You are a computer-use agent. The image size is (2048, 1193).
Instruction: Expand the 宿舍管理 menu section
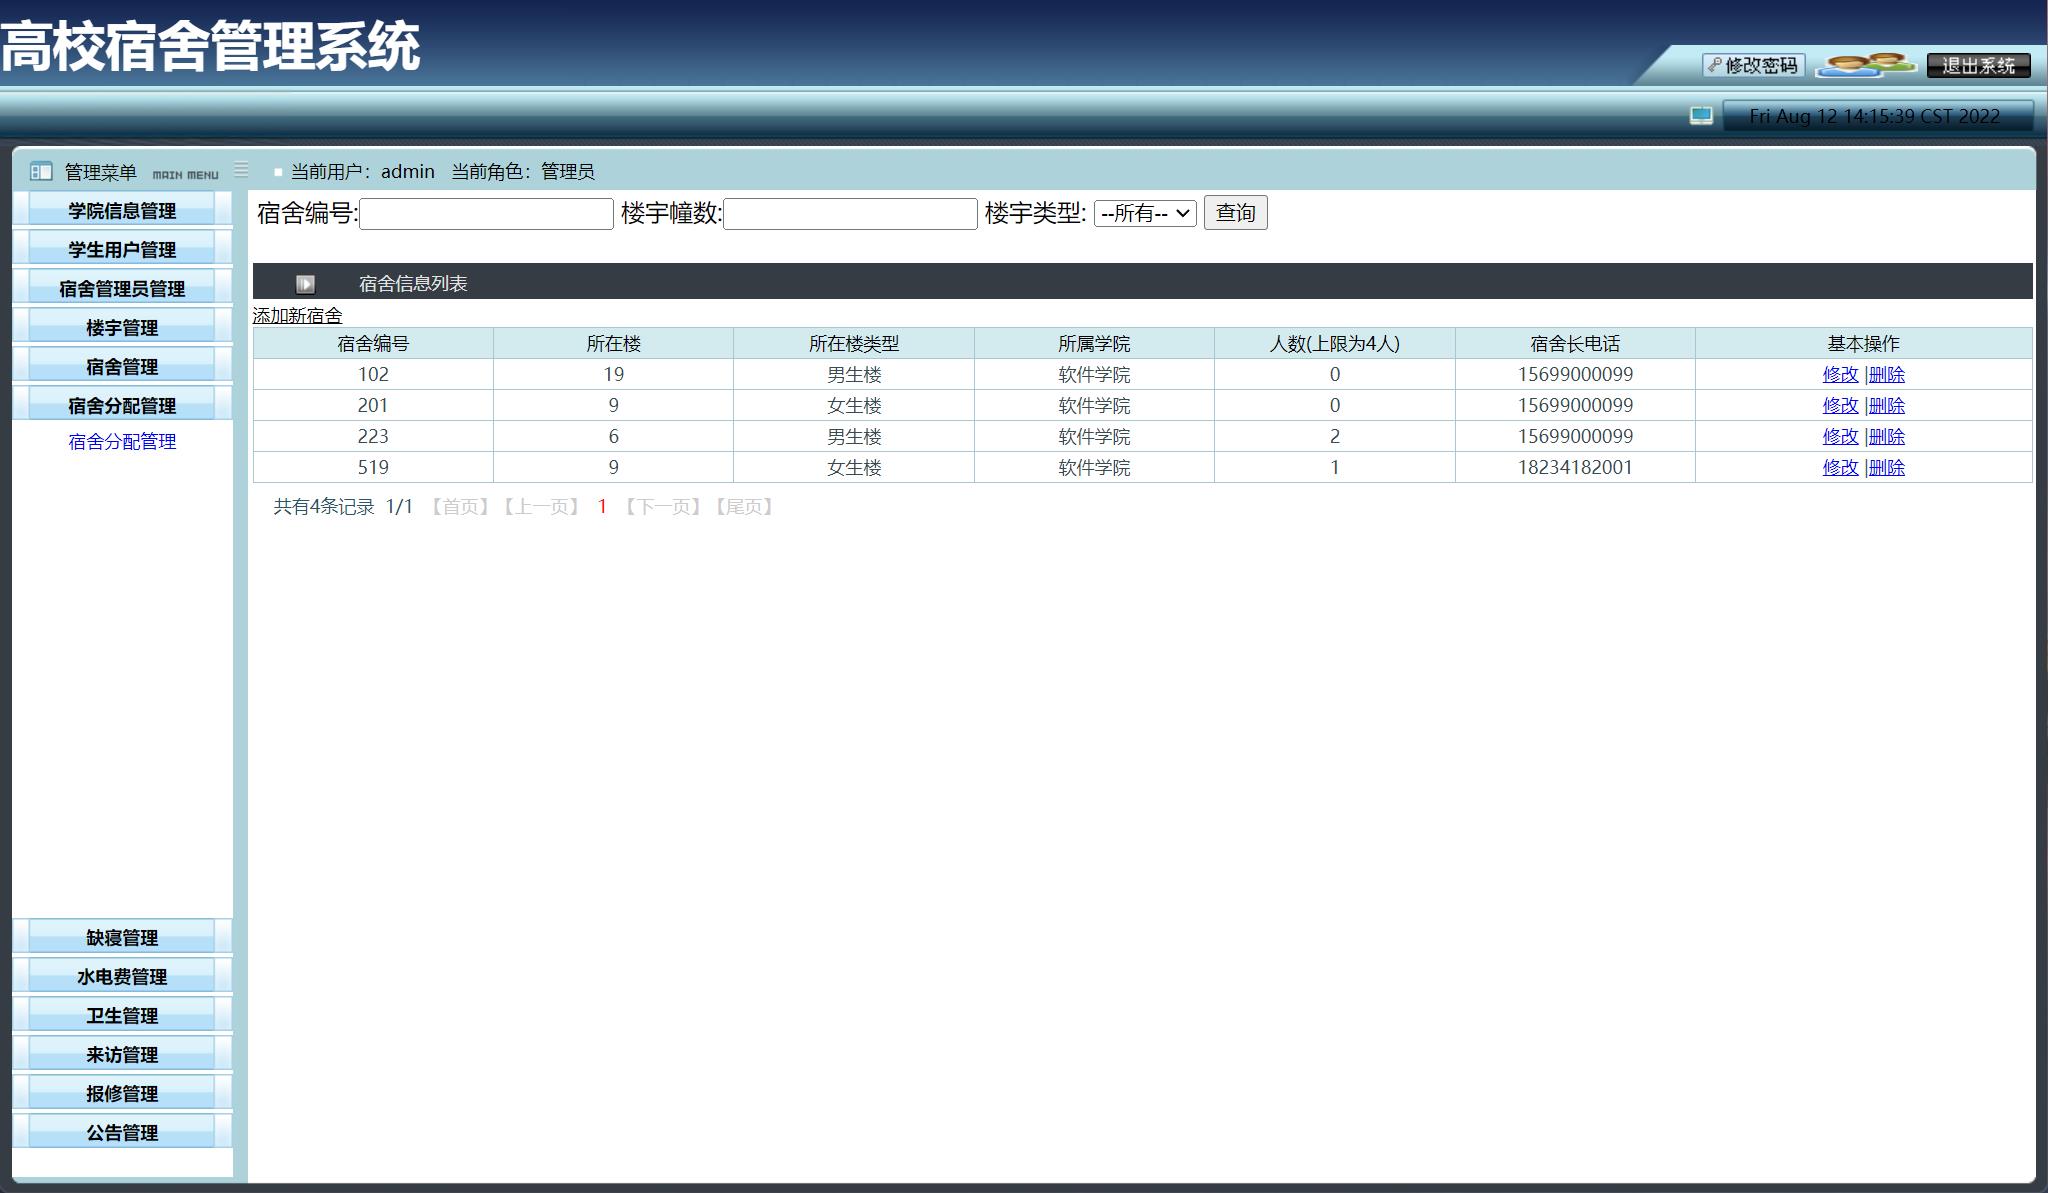(x=122, y=366)
